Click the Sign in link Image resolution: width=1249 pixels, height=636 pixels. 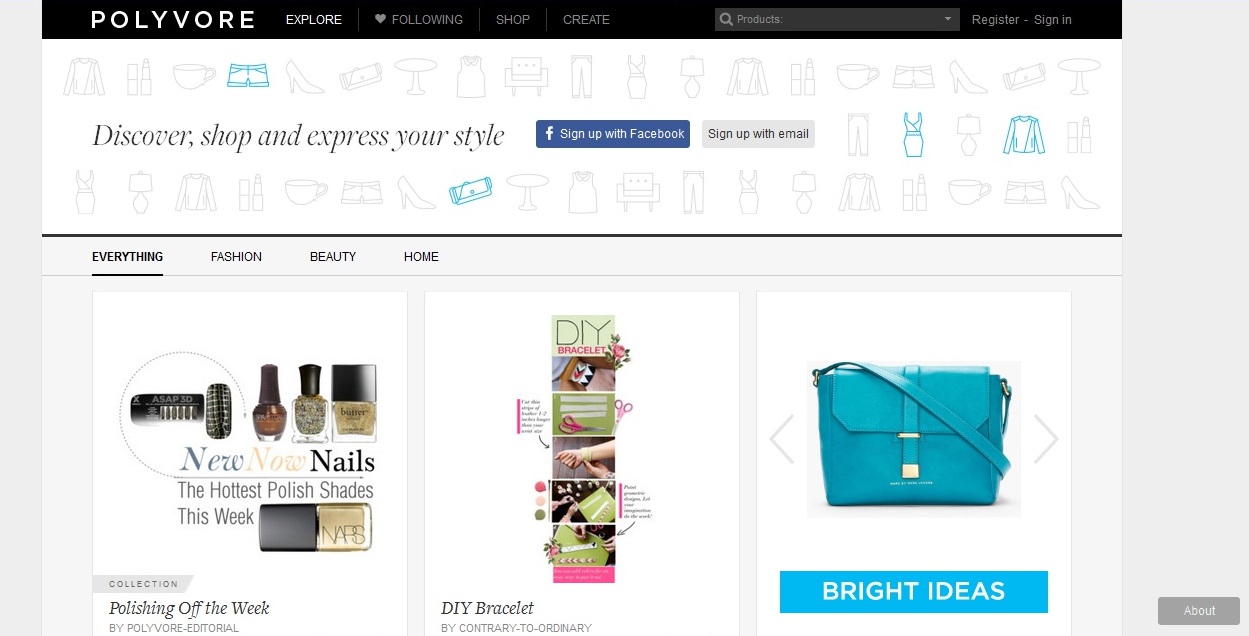point(1053,19)
